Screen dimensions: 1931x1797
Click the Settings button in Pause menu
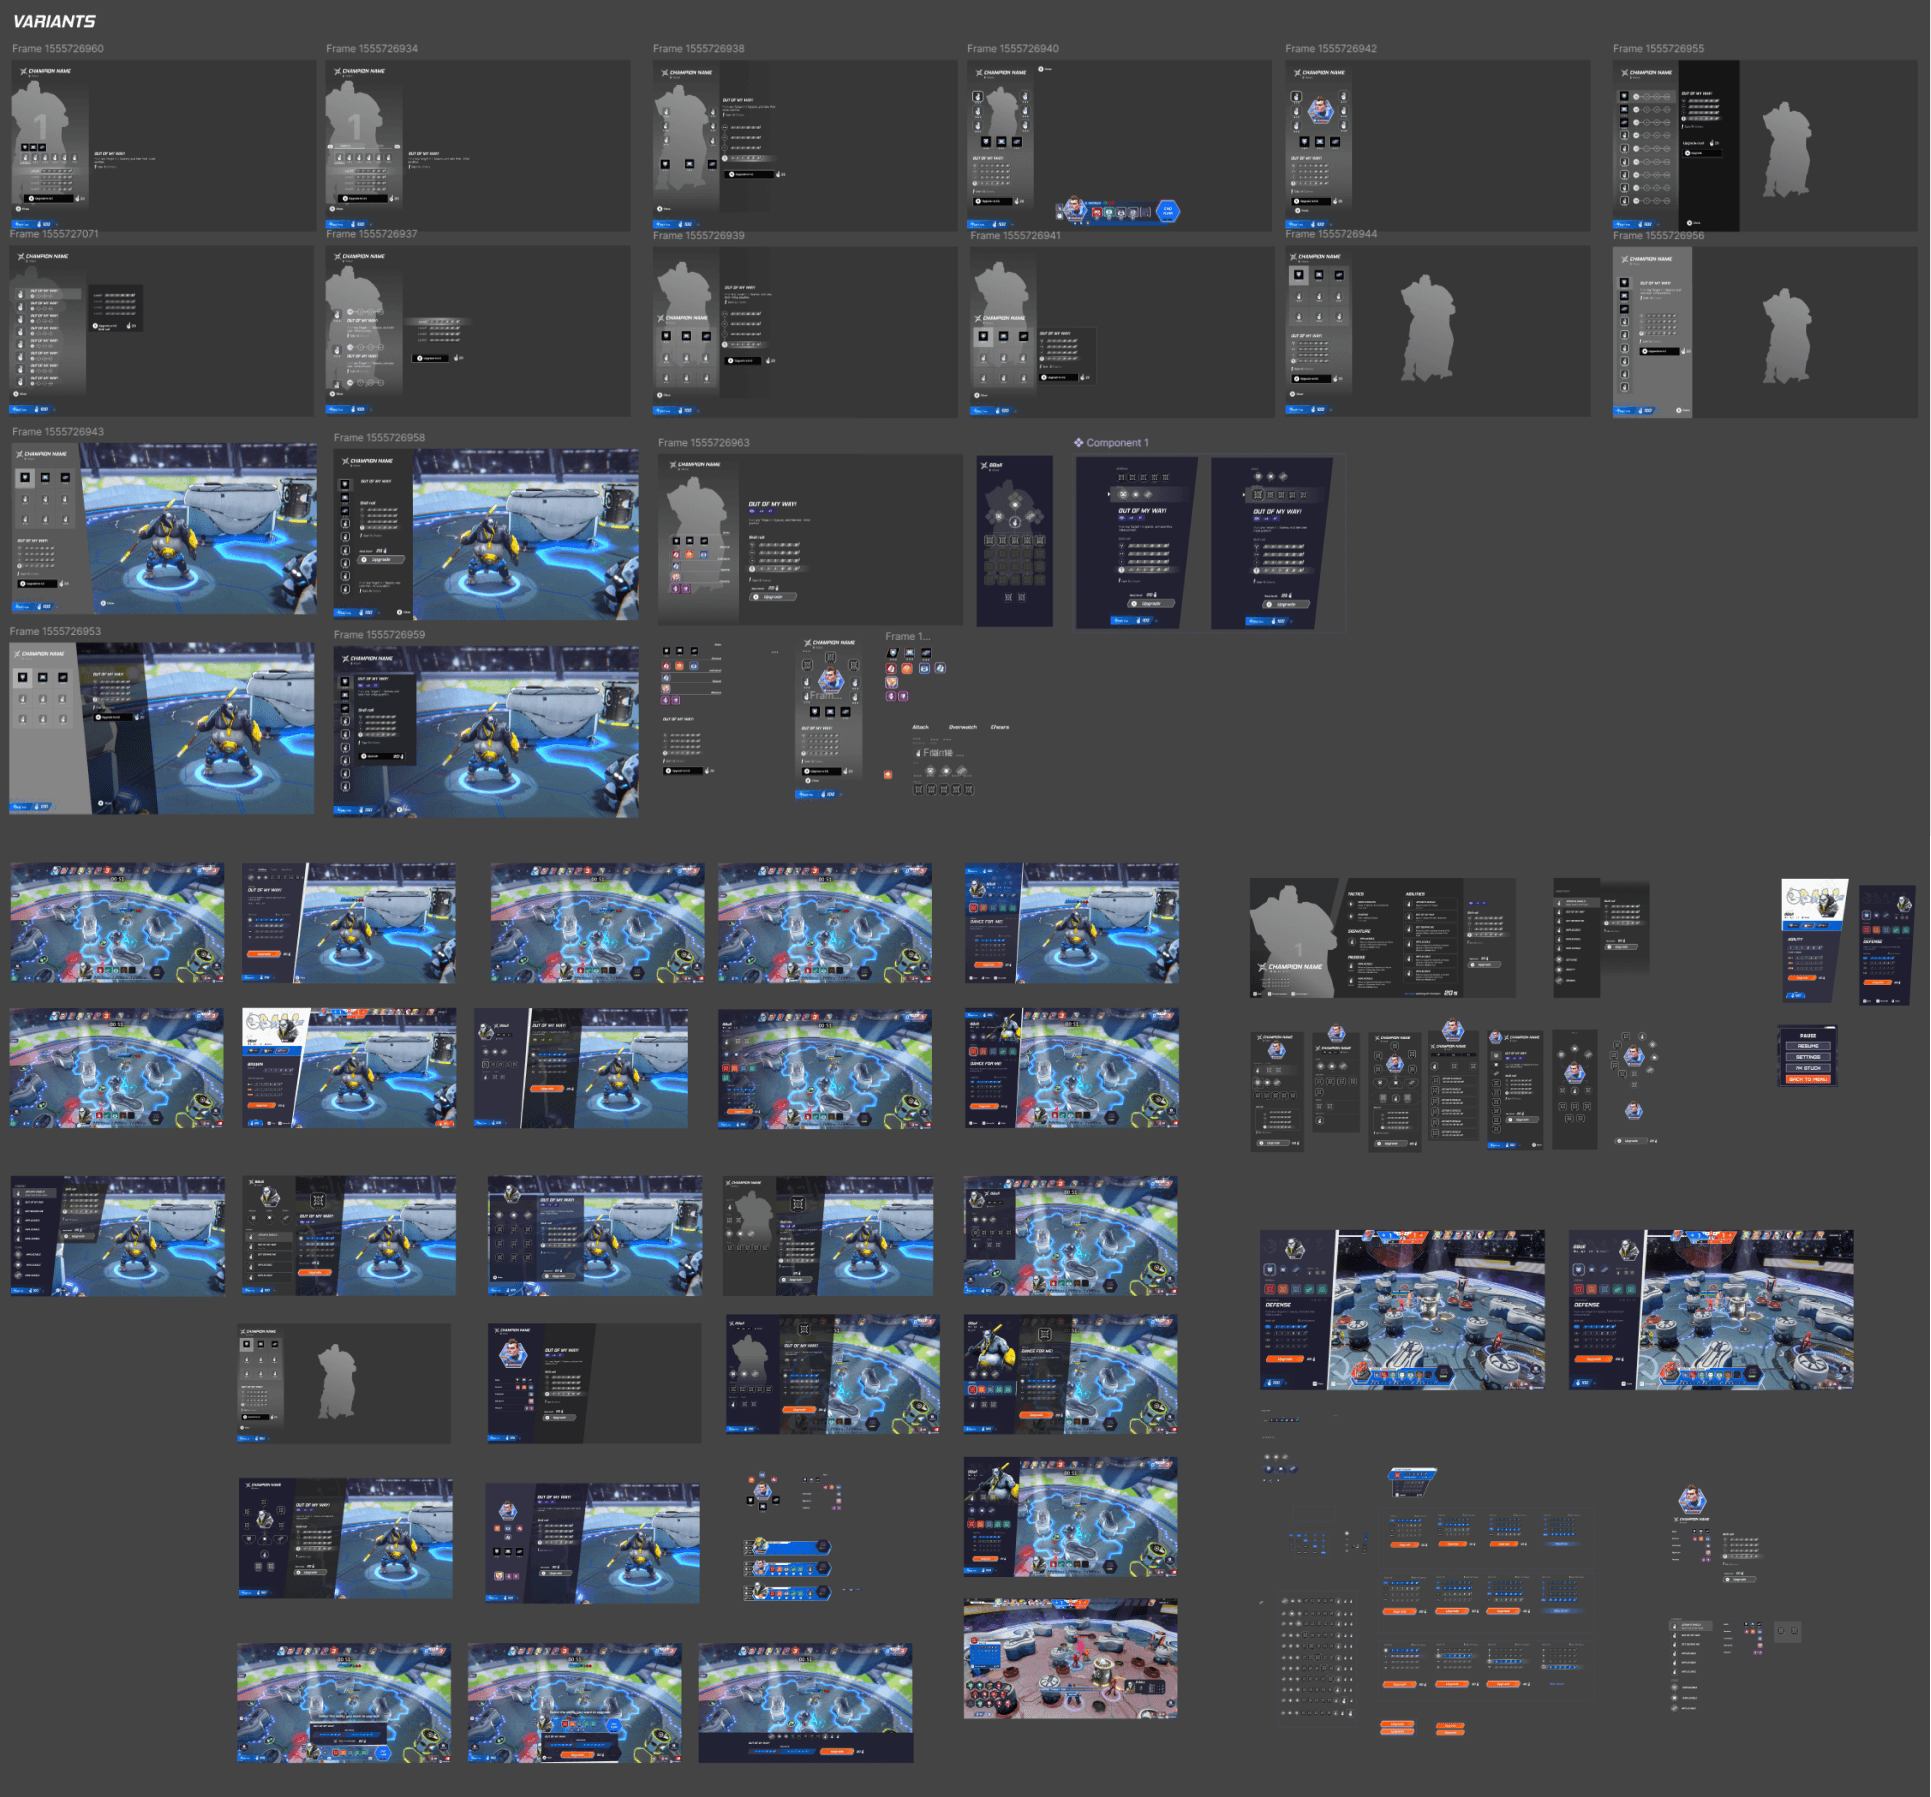[x=1807, y=1057]
